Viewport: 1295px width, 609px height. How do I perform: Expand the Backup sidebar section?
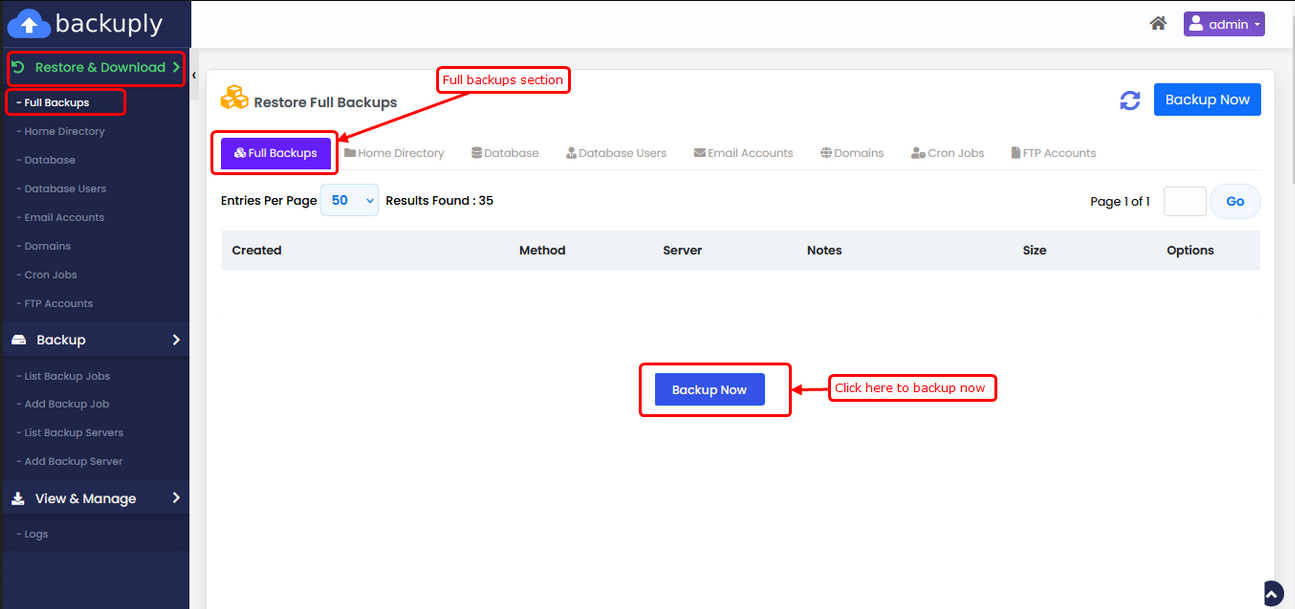click(x=95, y=340)
